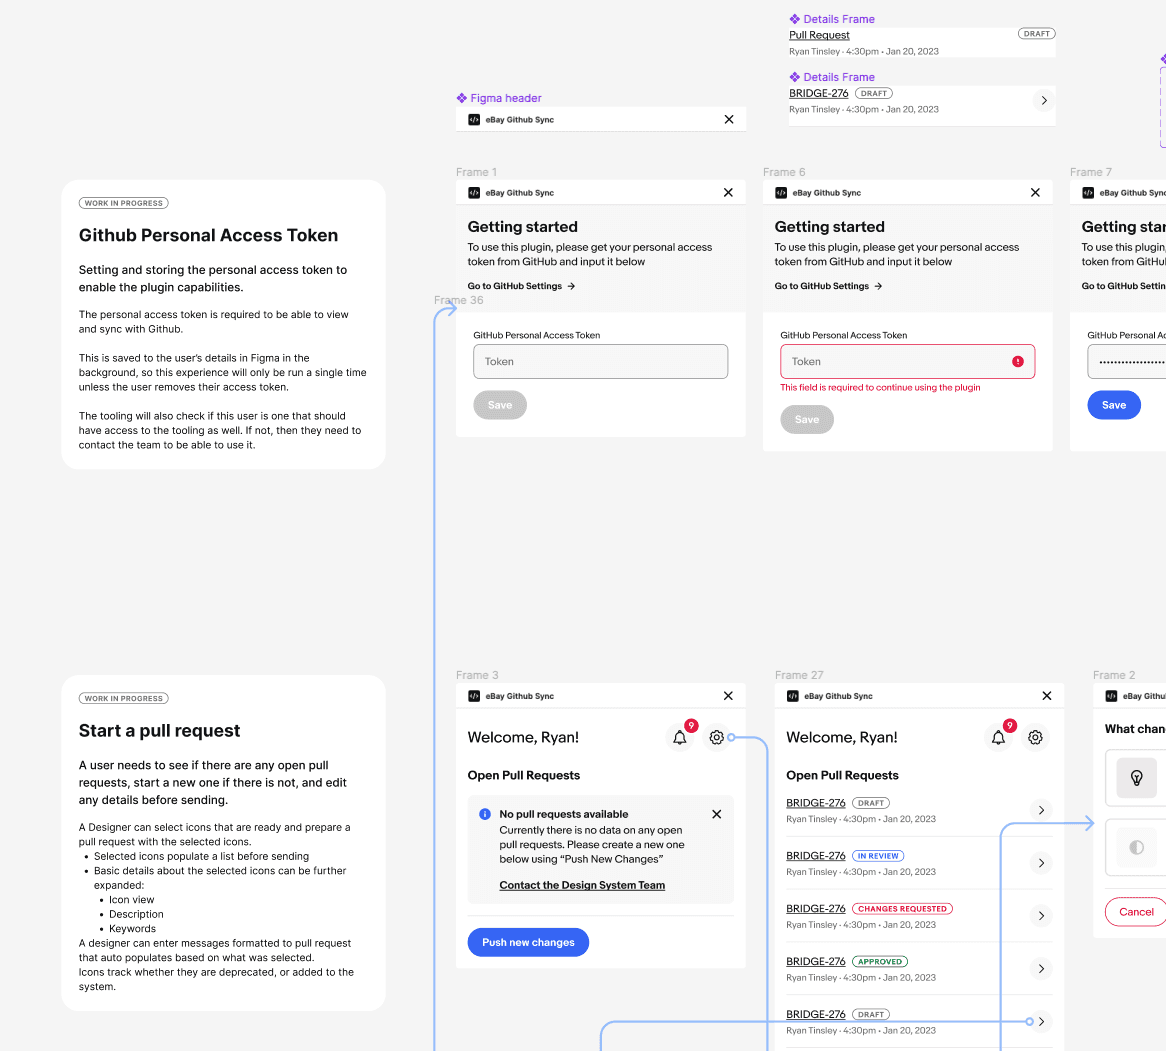
Task: Expand the CHANGES REQUESTED pull request chevron
Action: click(1041, 916)
